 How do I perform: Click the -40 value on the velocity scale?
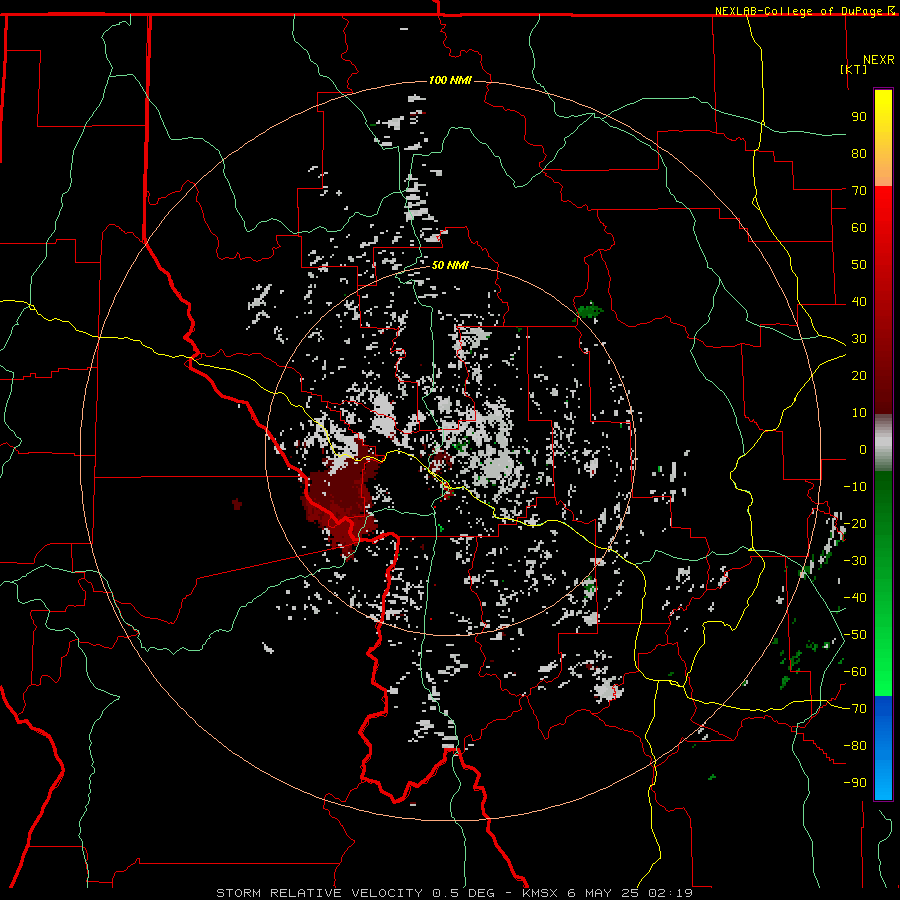point(855,598)
